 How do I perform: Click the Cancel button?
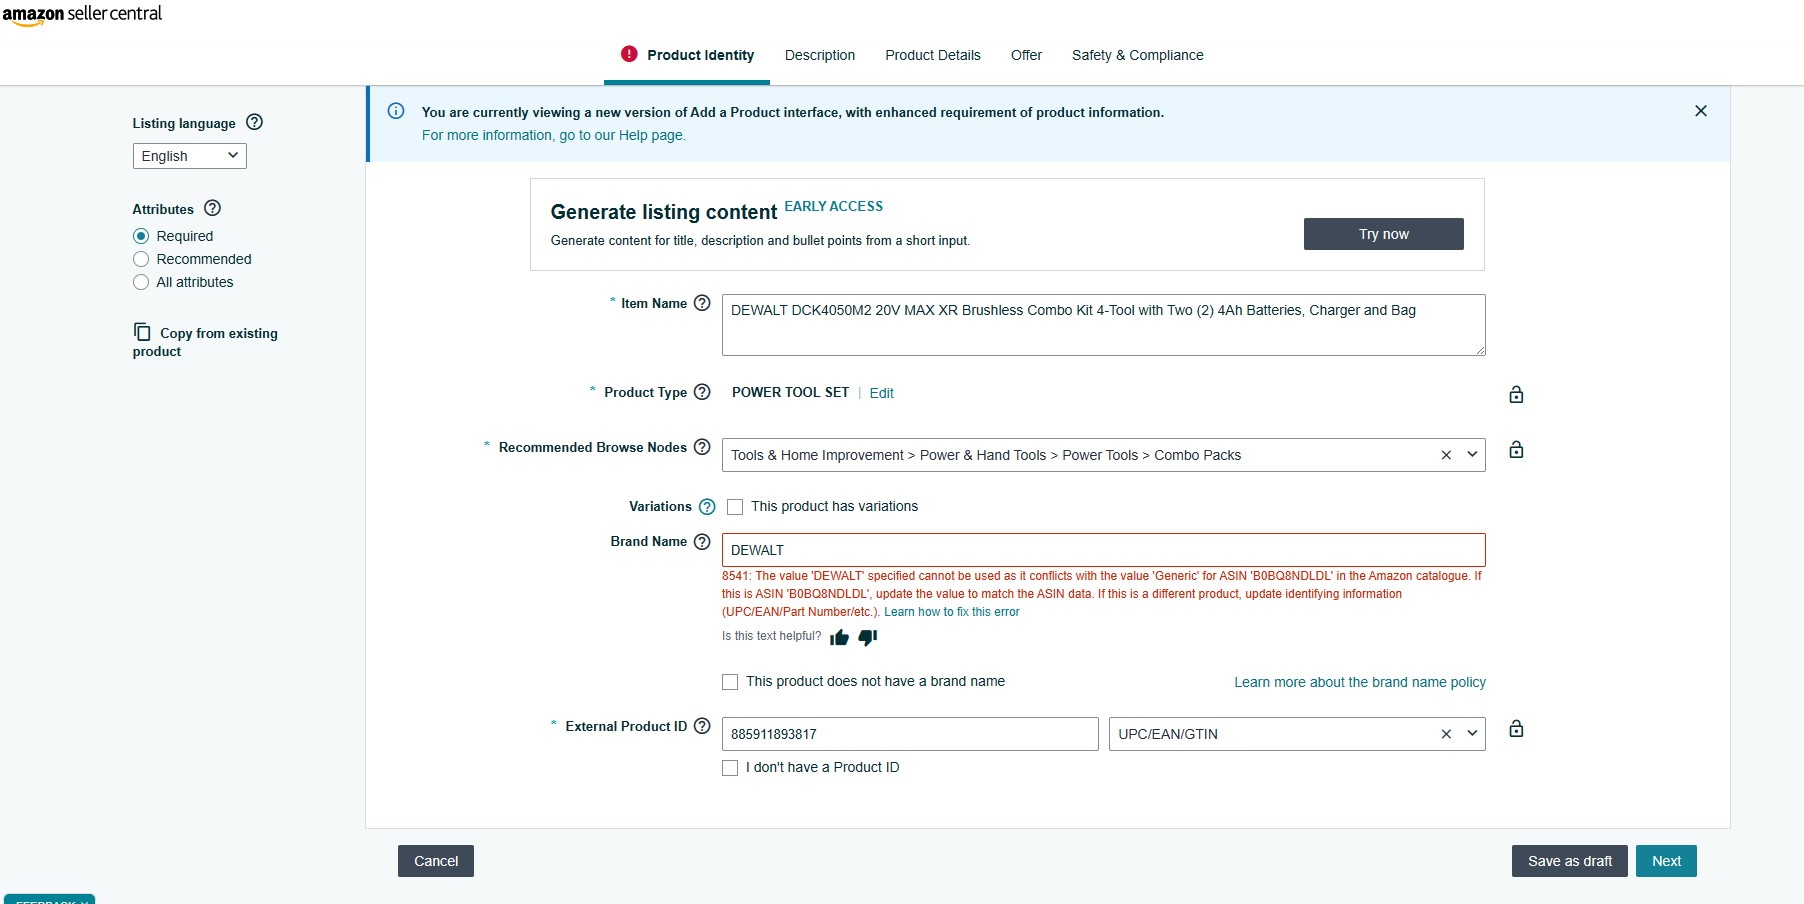pyautogui.click(x=436, y=861)
